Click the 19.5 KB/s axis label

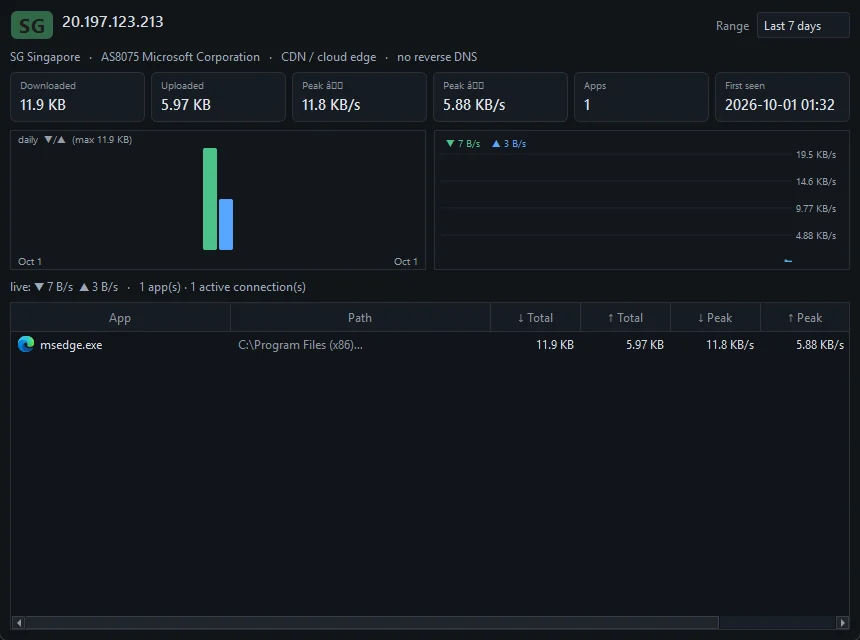(x=816, y=155)
